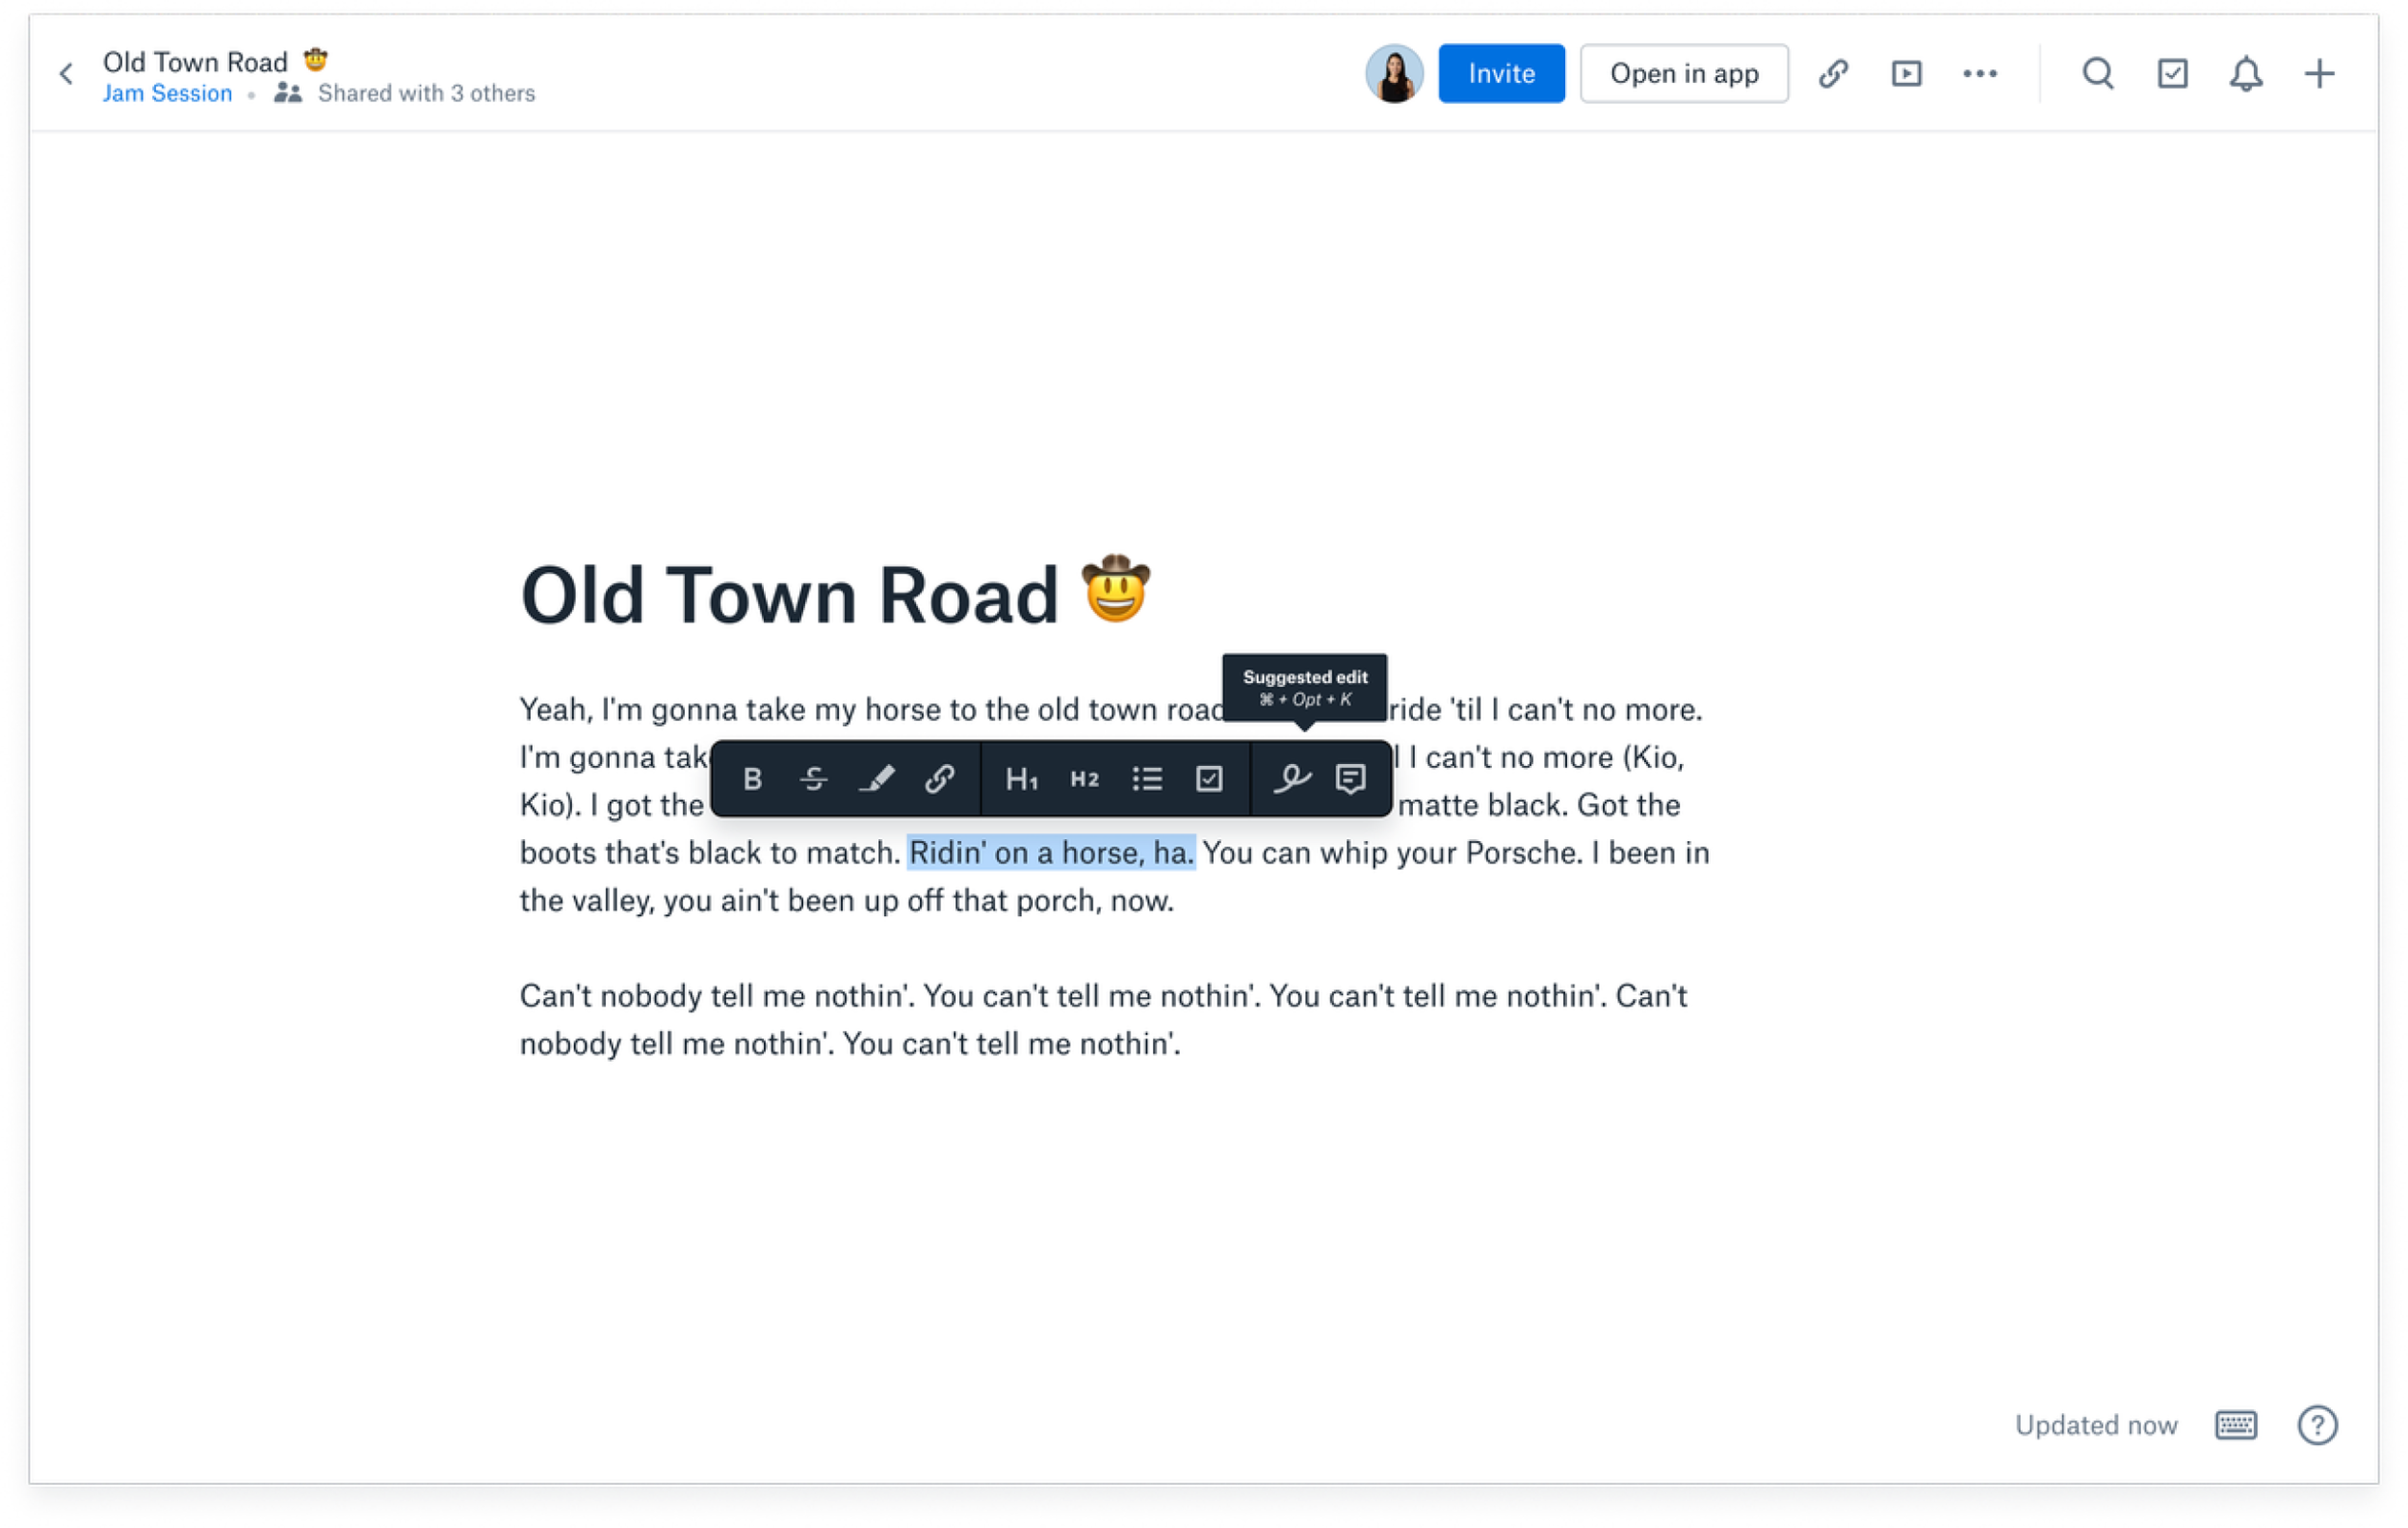Image resolution: width=2408 pixels, height=1528 pixels.
Task: Click Shared with 3 others
Action: coord(426,93)
